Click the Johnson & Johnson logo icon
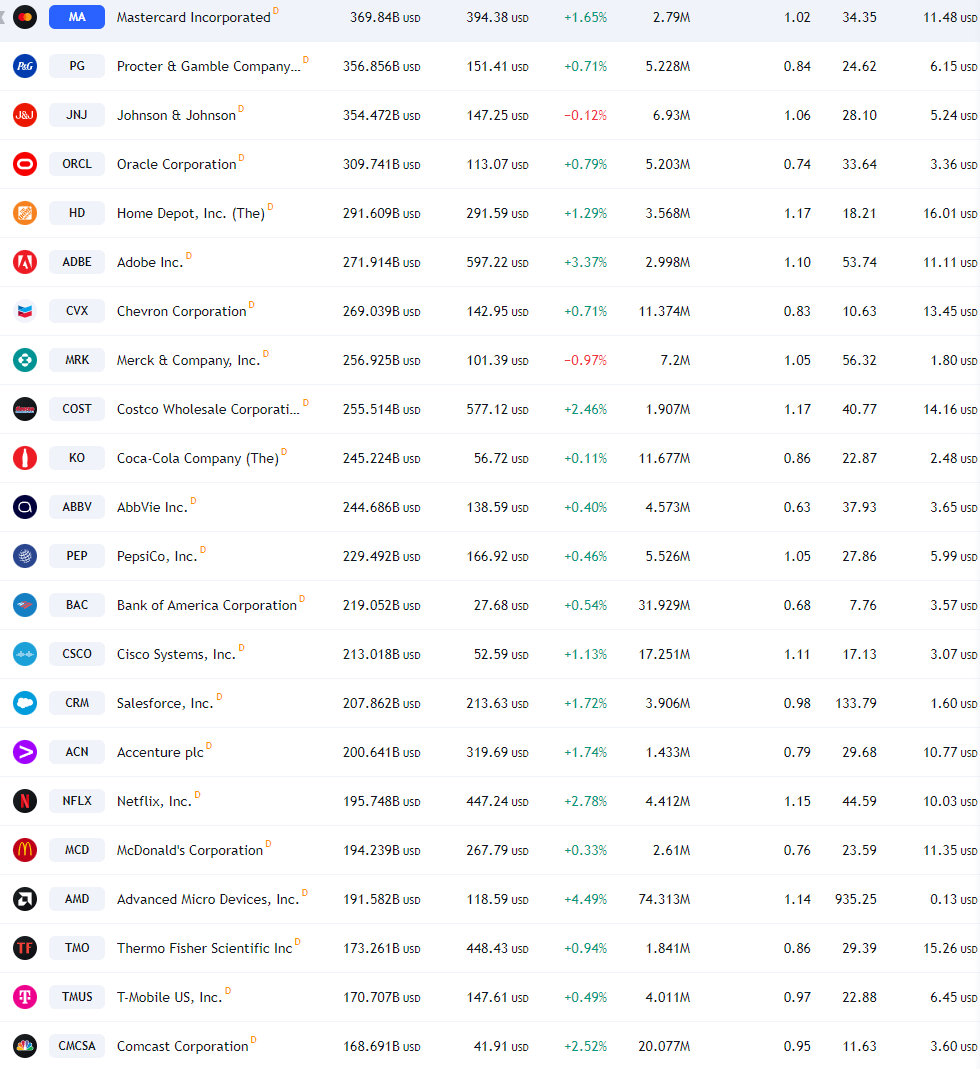Screen dimensions: 980x1069 tap(25, 115)
